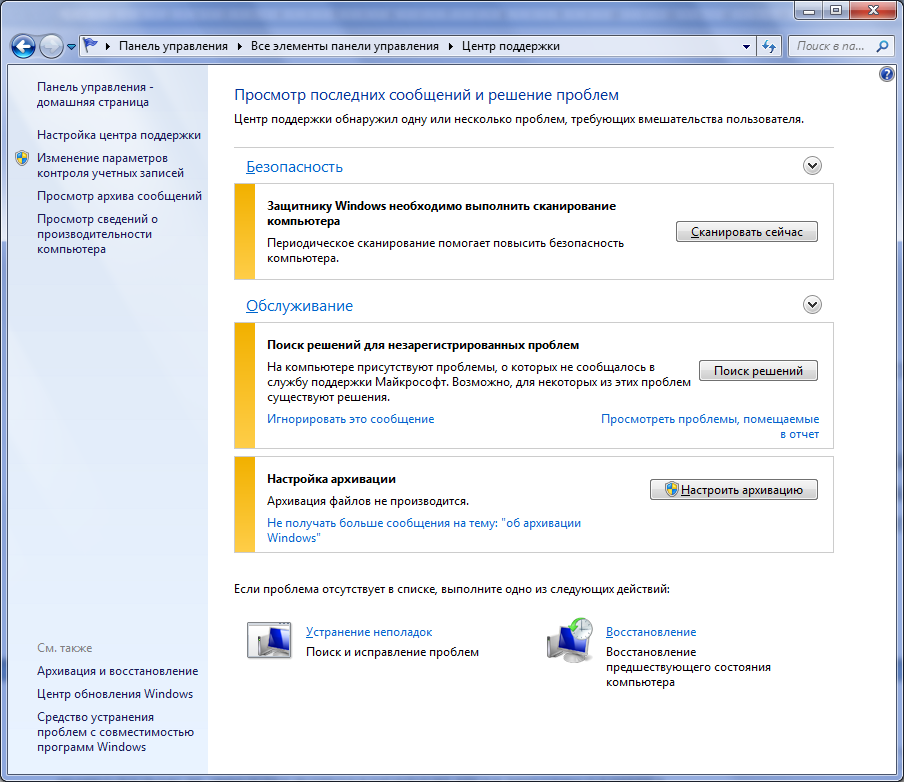
Task: Open Архивация и восстановление link
Action: coord(118,671)
